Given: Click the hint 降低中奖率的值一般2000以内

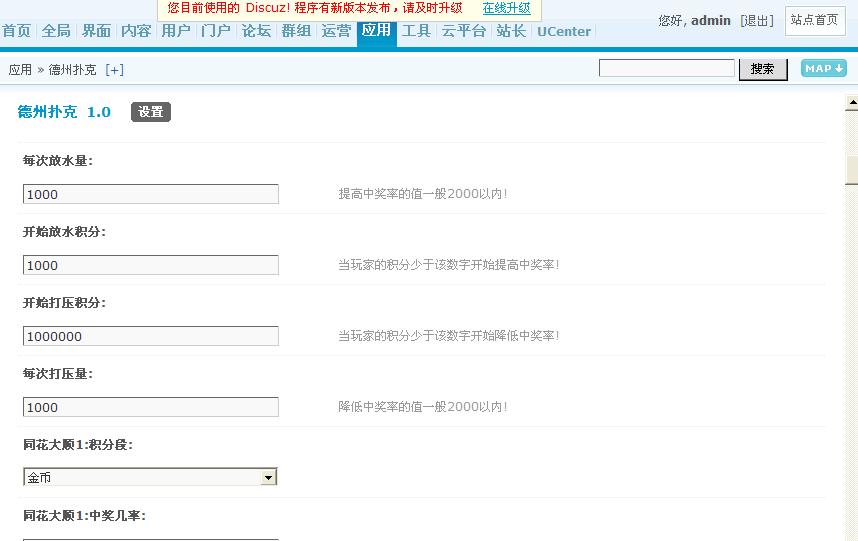Looking at the screenshot, I should (x=422, y=407).
